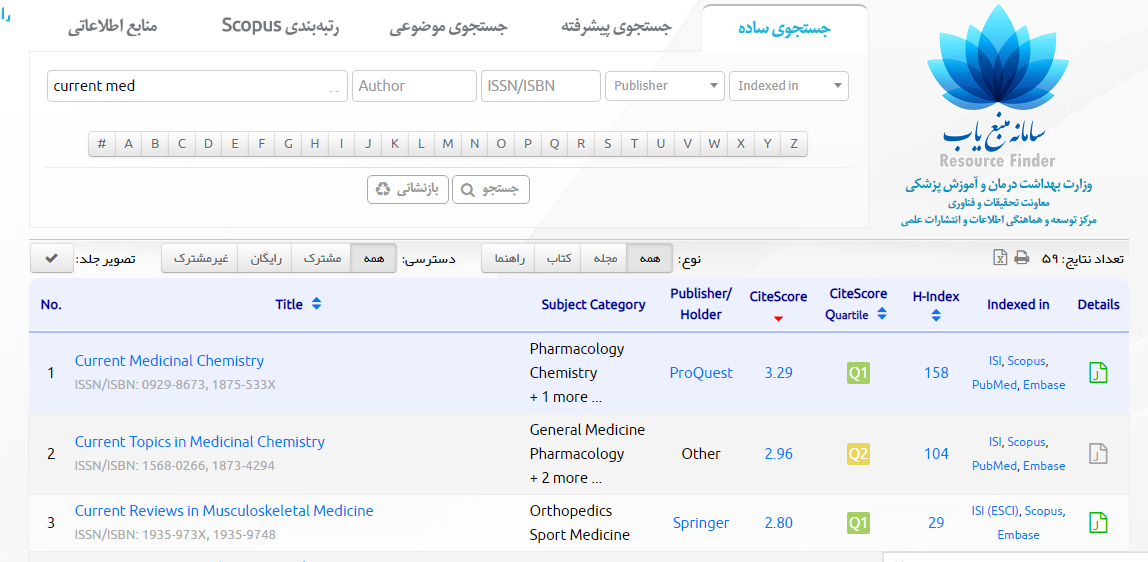
Task: Click the ProQuest publisher link
Action: [x=701, y=373]
